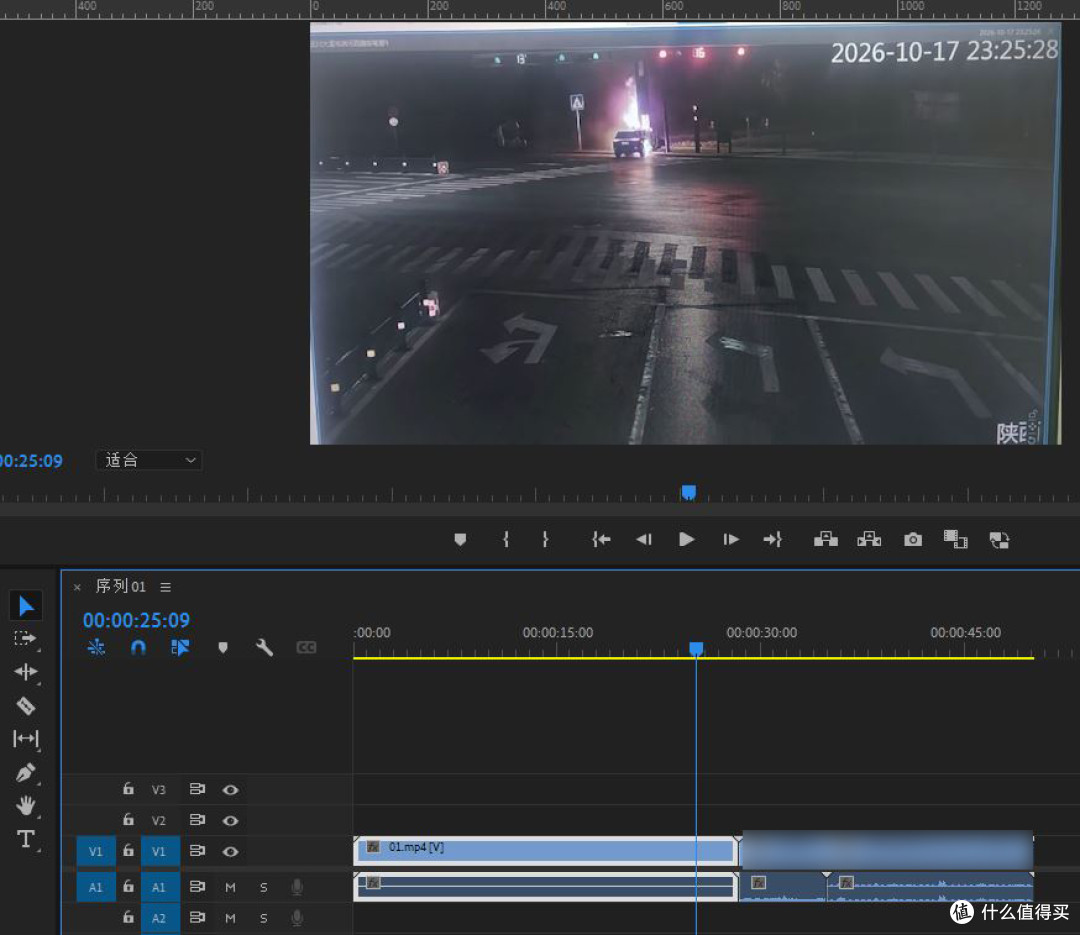
Task: Click the Mark In bracket button
Action: tap(506, 540)
